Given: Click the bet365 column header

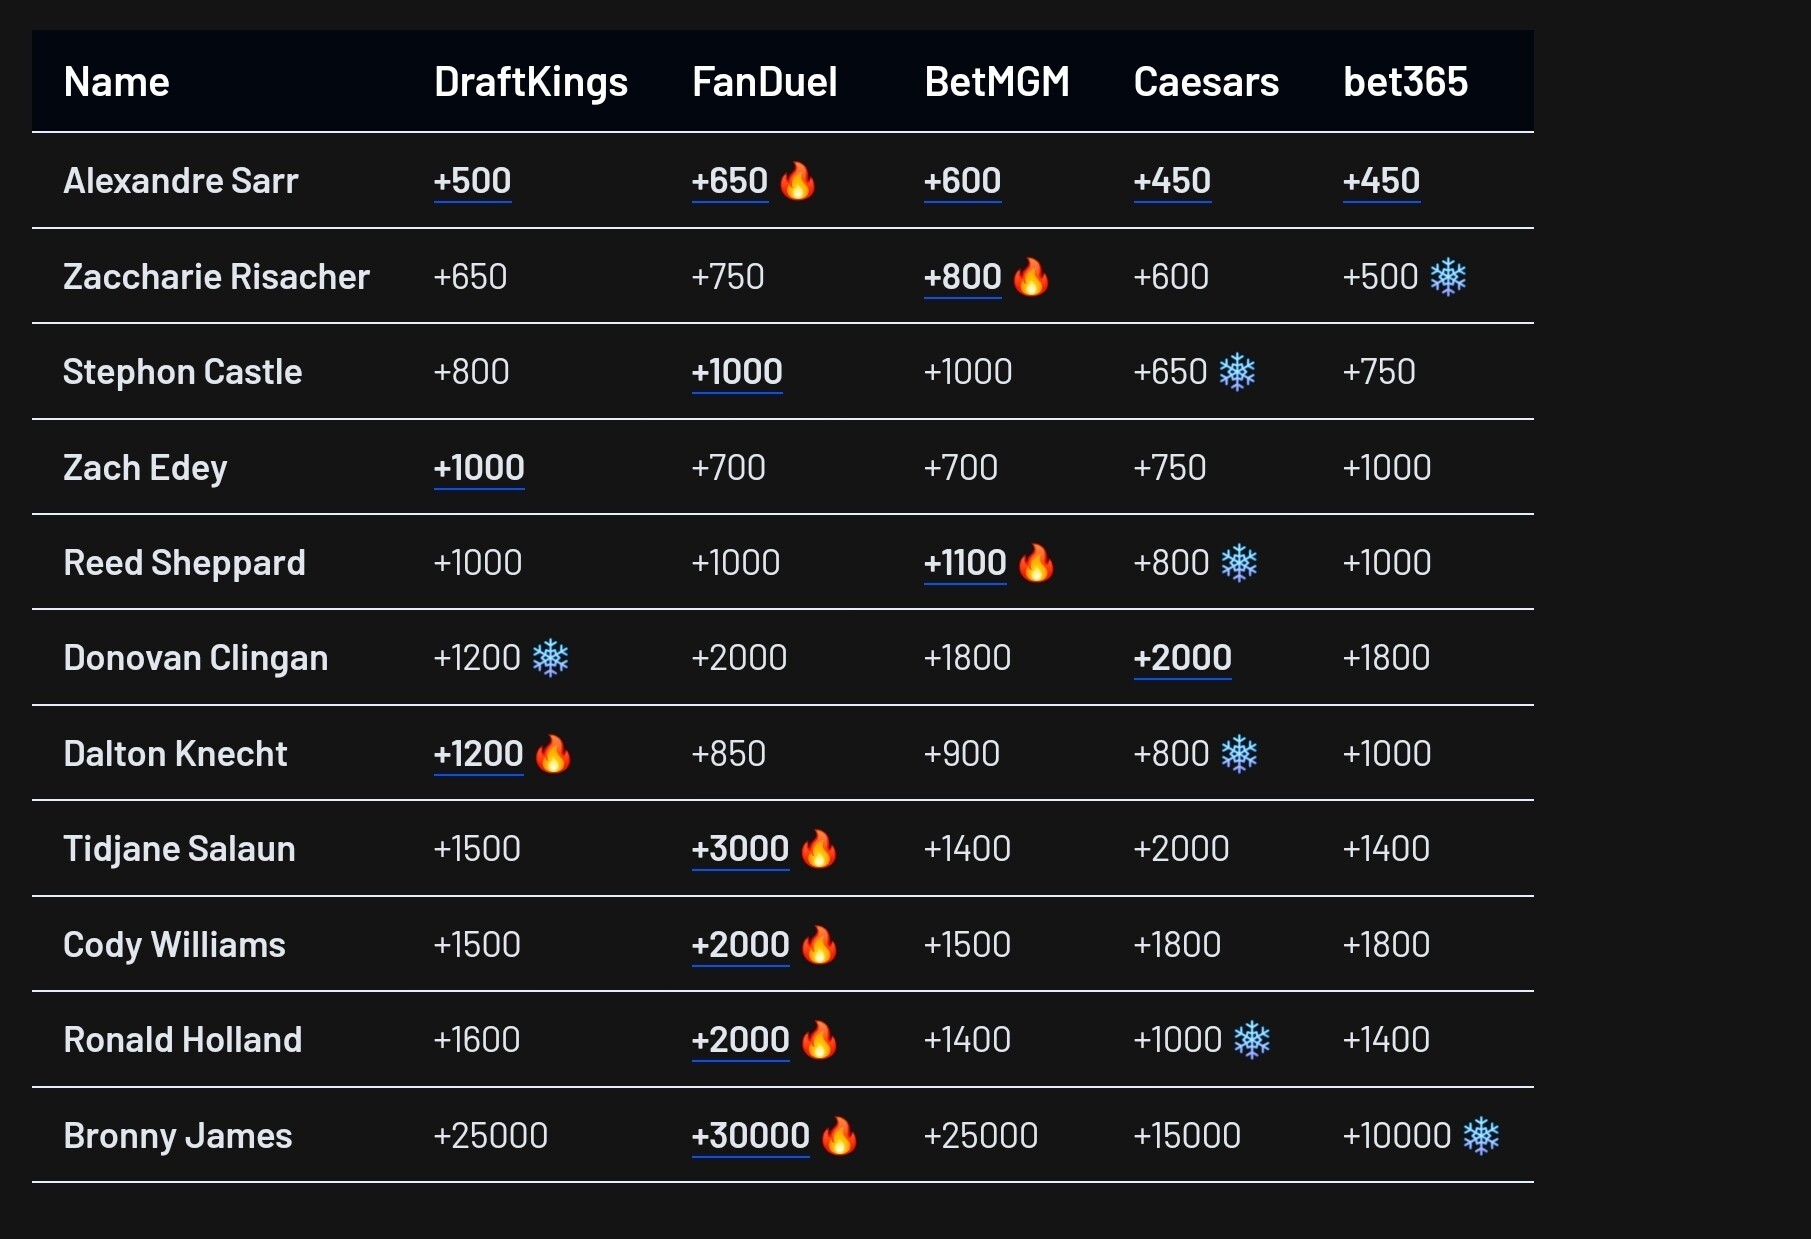Looking at the screenshot, I should click(x=1405, y=82).
